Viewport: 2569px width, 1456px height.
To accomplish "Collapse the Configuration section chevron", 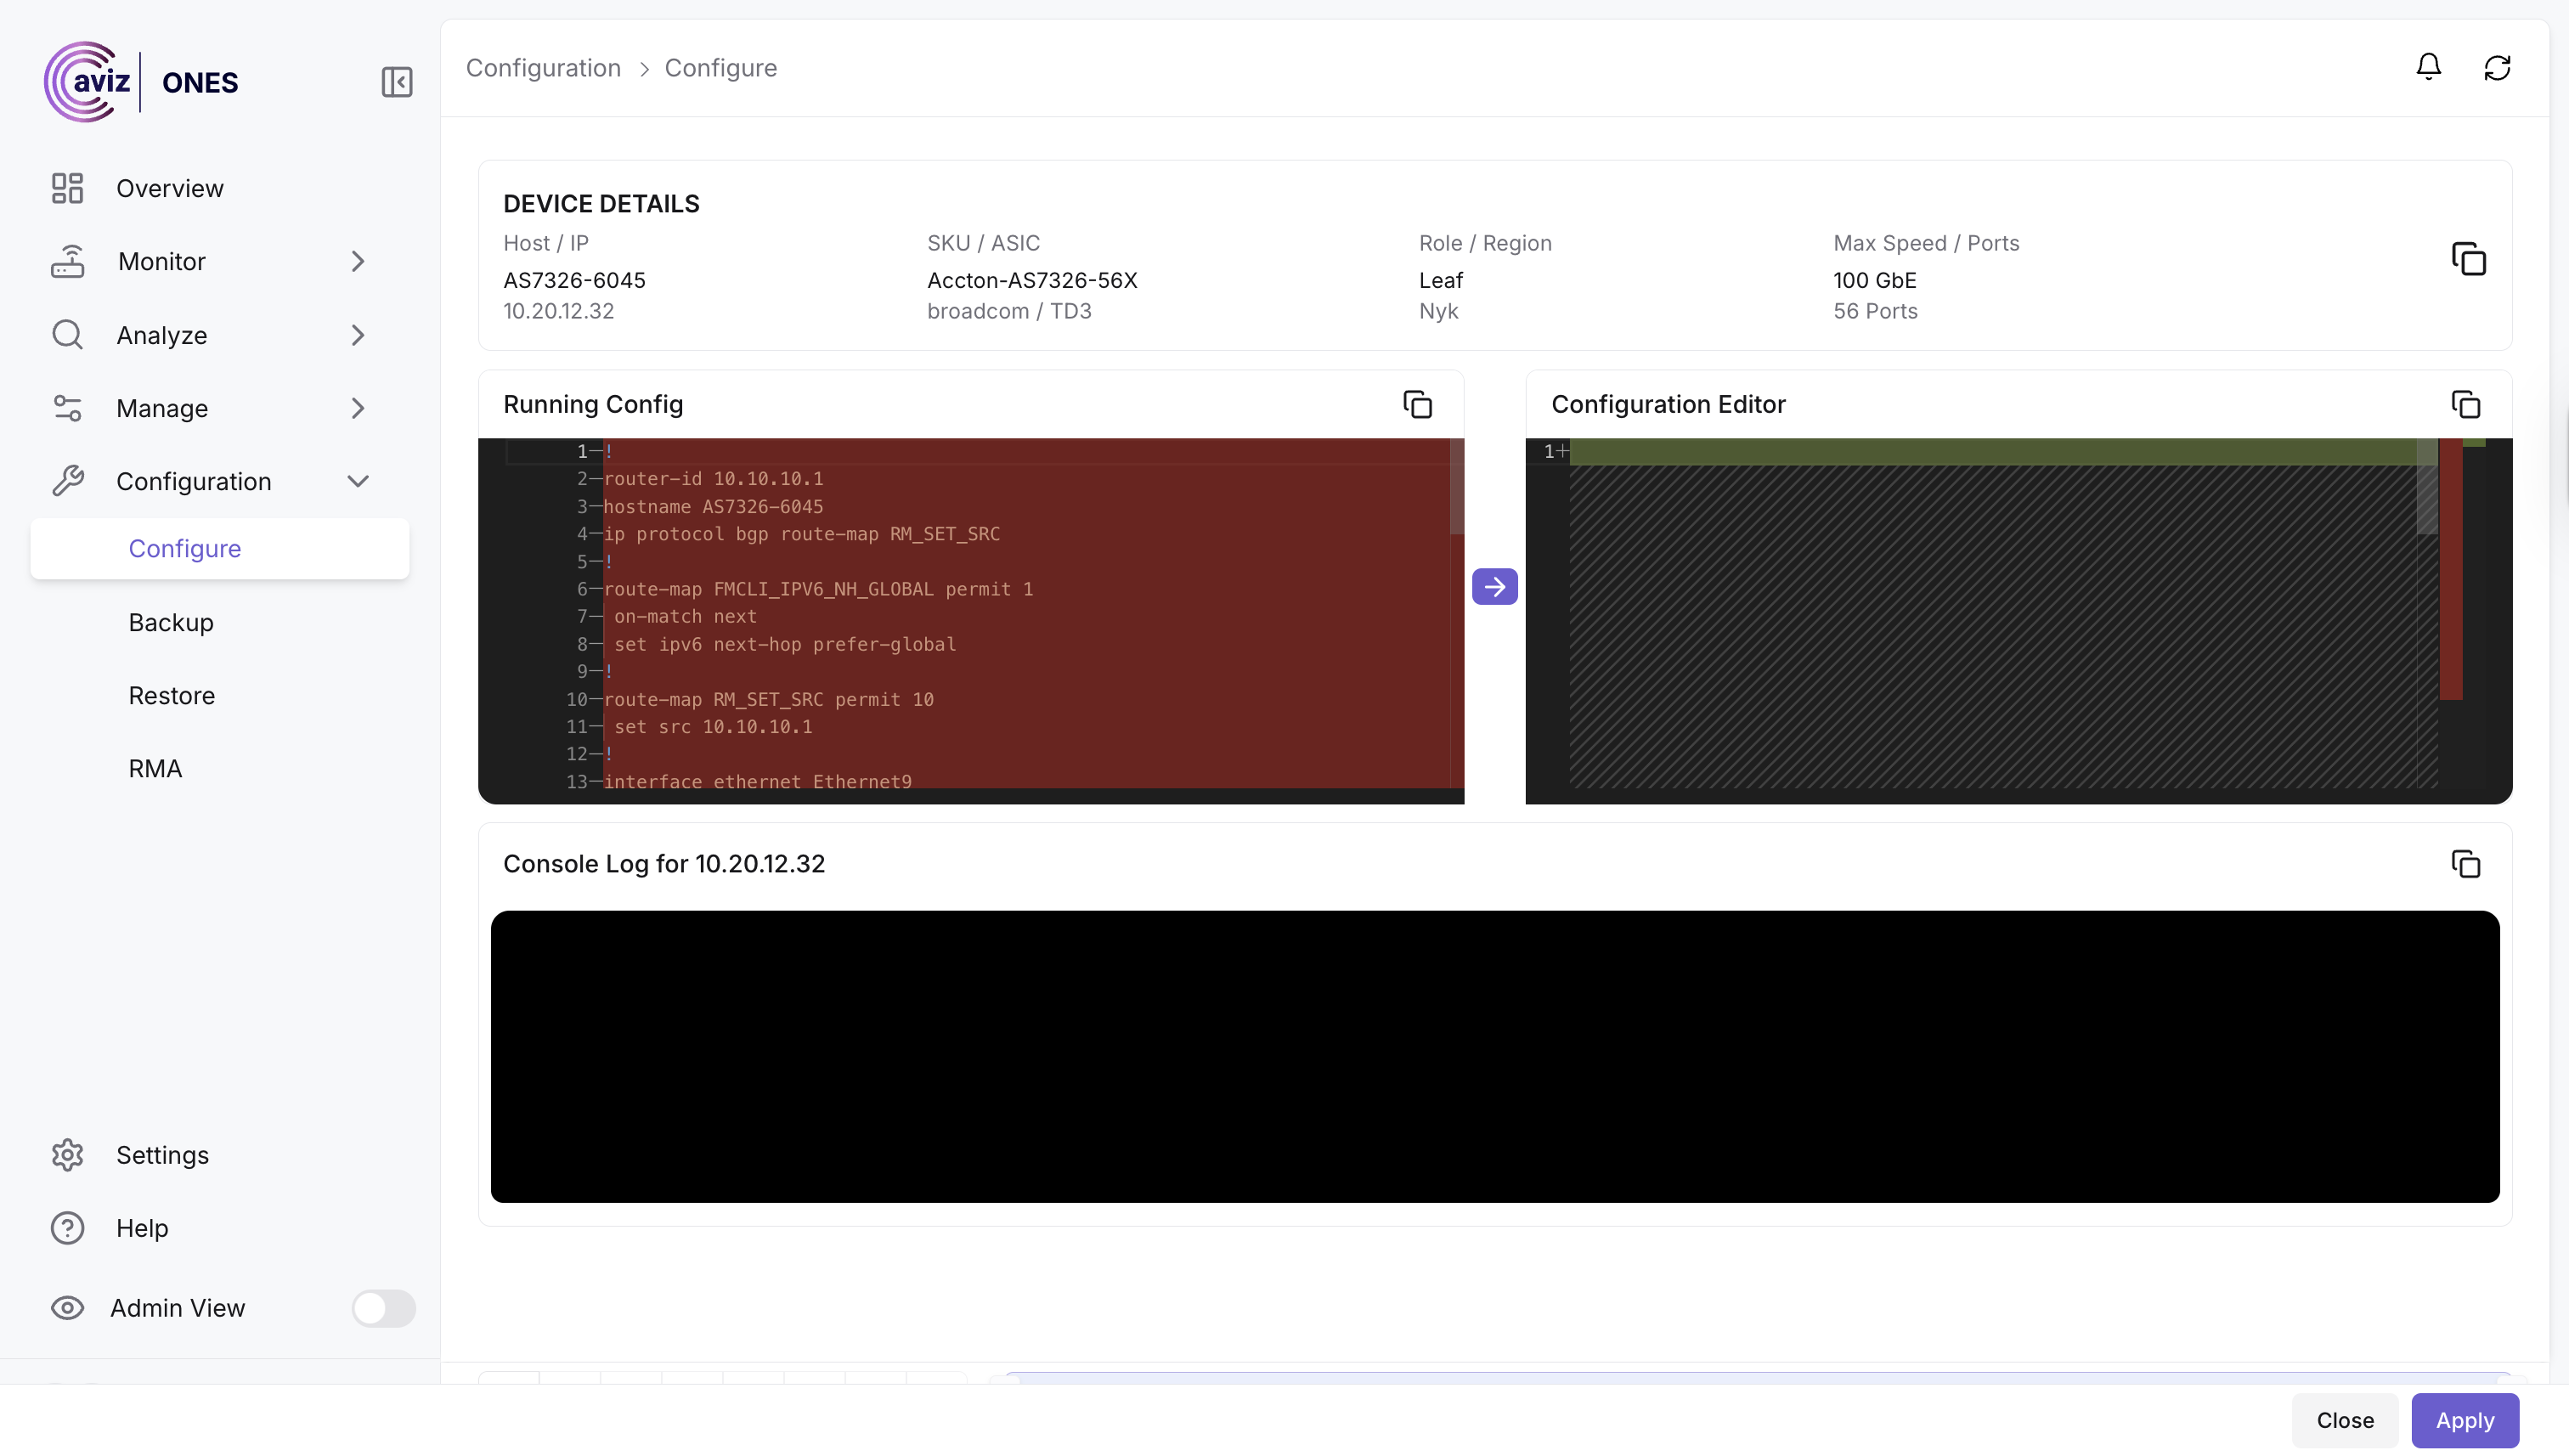I will (358, 481).
